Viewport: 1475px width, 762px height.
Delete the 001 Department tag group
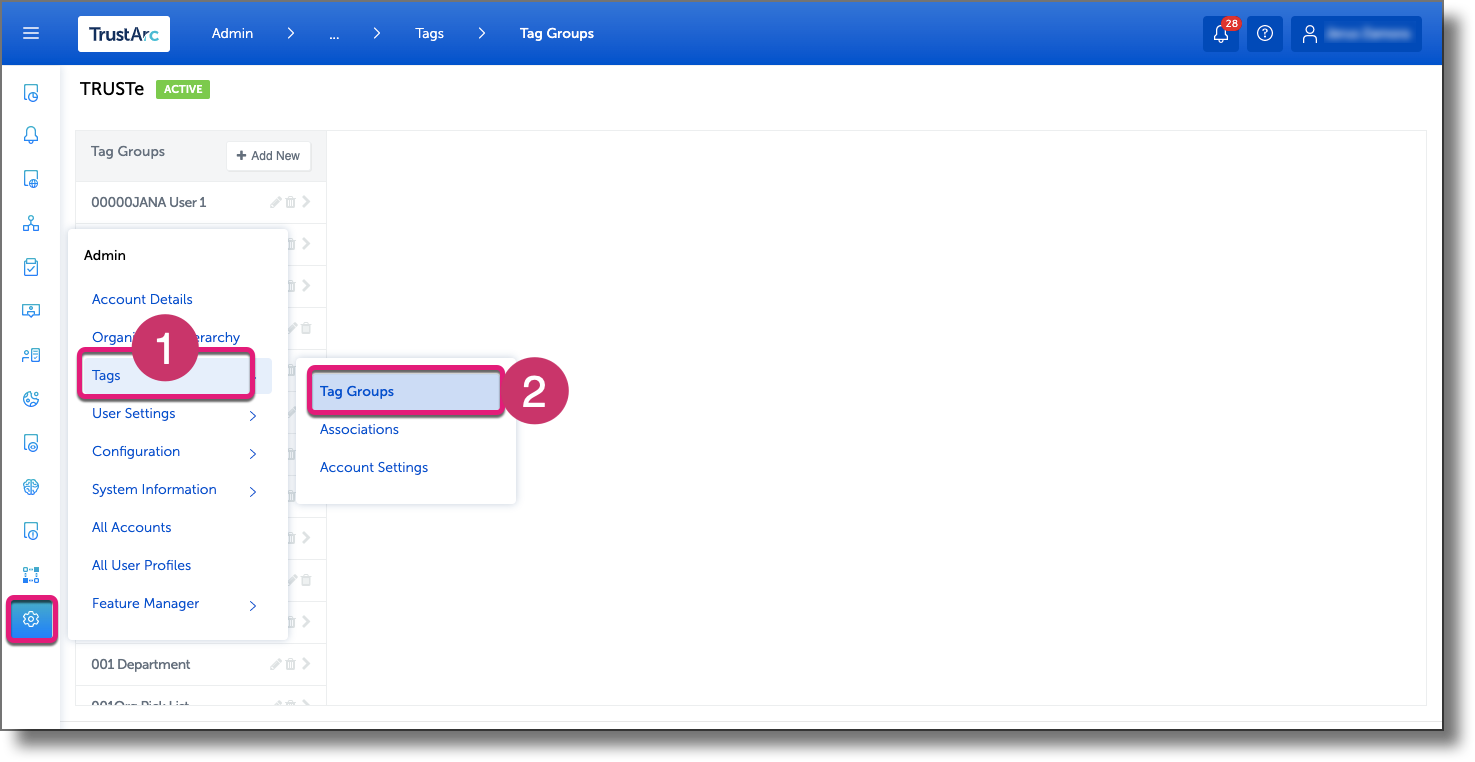coord(291,664)
